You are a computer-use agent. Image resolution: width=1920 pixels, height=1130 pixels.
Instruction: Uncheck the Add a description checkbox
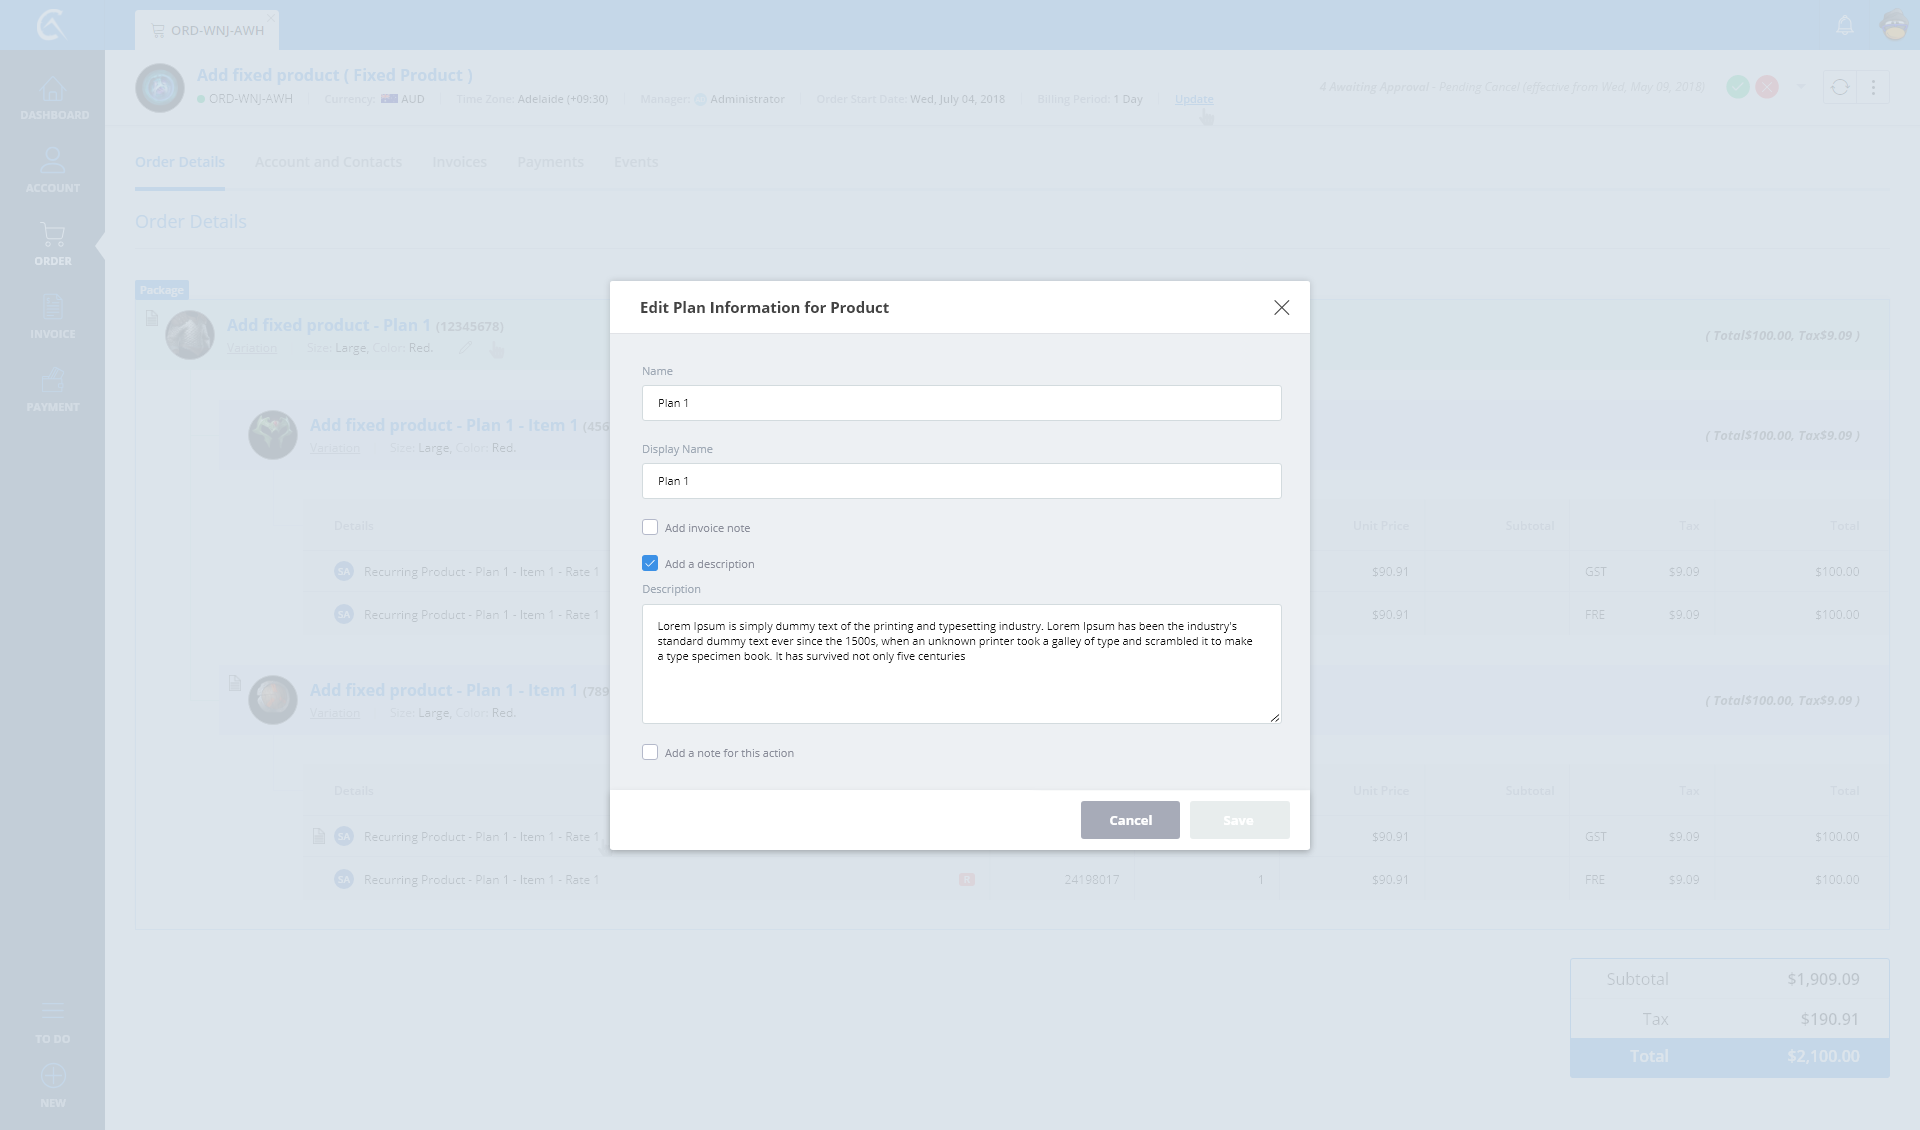(650, 563)
